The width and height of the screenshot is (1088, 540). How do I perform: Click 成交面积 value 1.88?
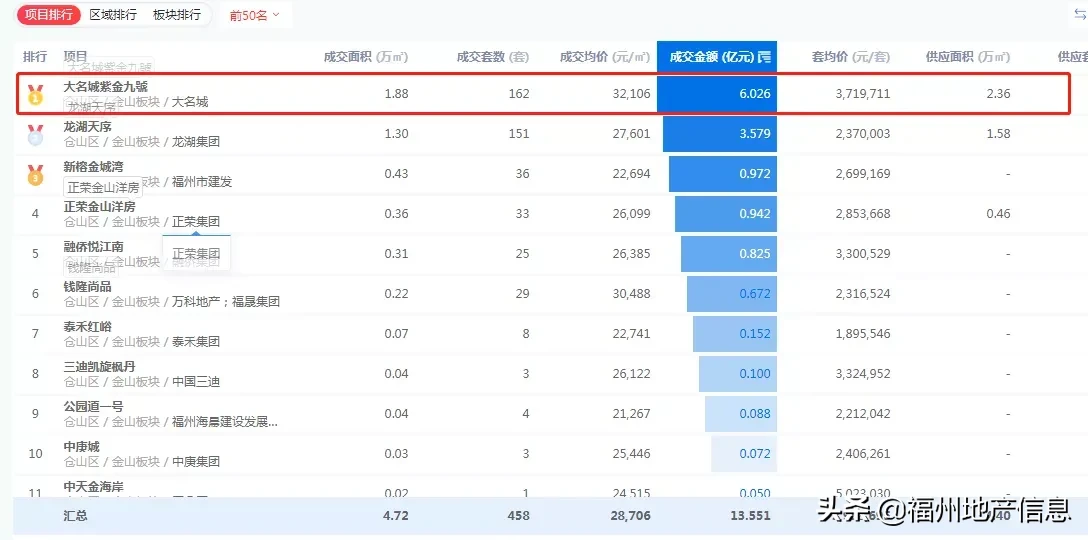click(396, 94)
